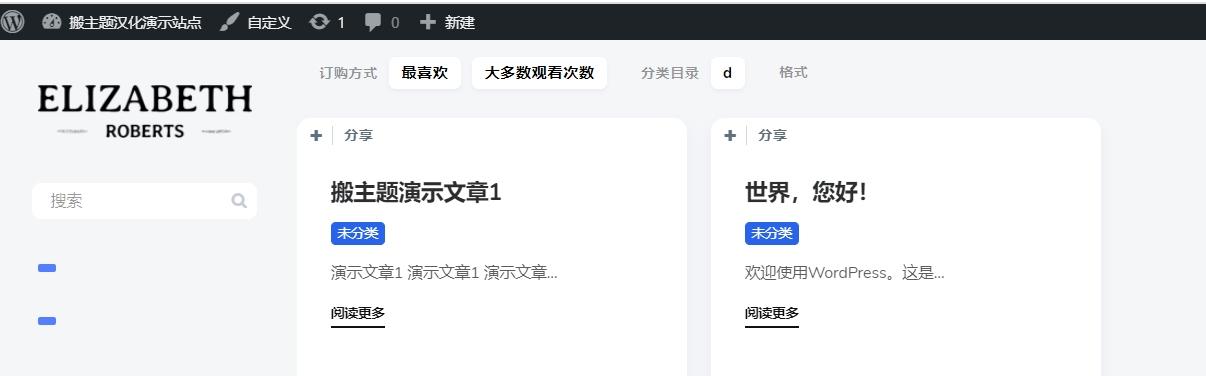Focus the 搜索 search field
This screenshot has height=376, width=1206.
144,201
